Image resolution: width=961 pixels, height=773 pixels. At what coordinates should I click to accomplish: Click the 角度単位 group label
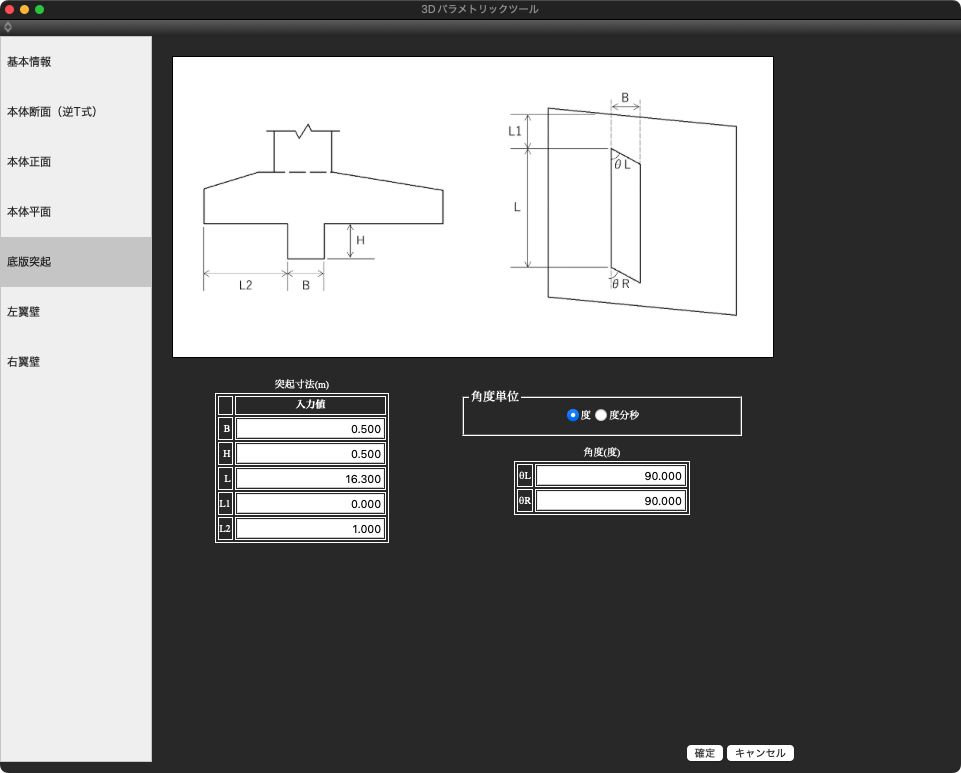495,397
